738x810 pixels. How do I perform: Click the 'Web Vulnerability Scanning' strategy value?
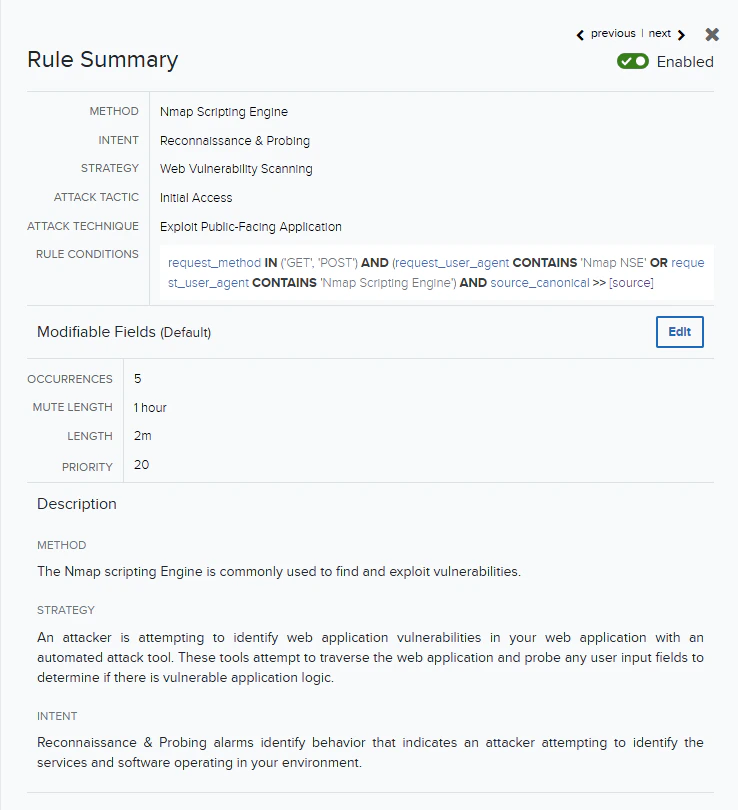pyautogui.click(x=236, y=169)
